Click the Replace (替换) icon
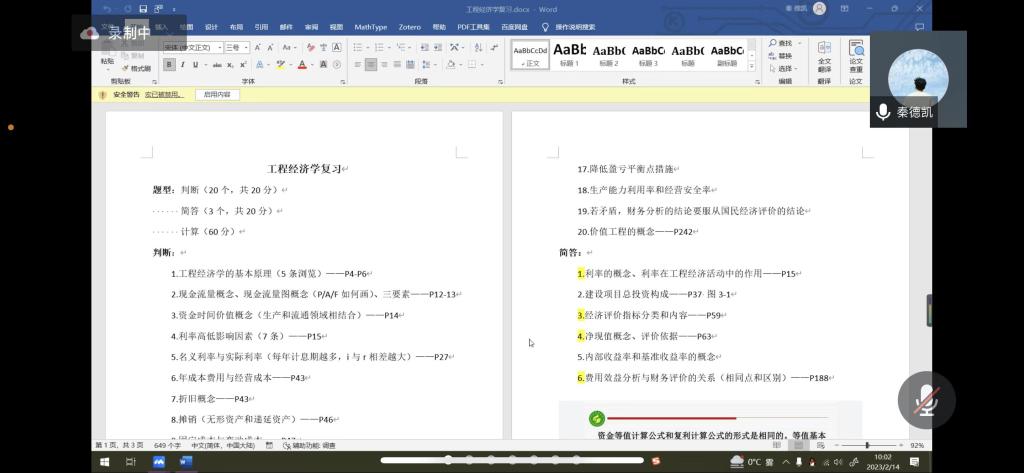This screenshot has height=473, width=1024. [x=785, y=56]
